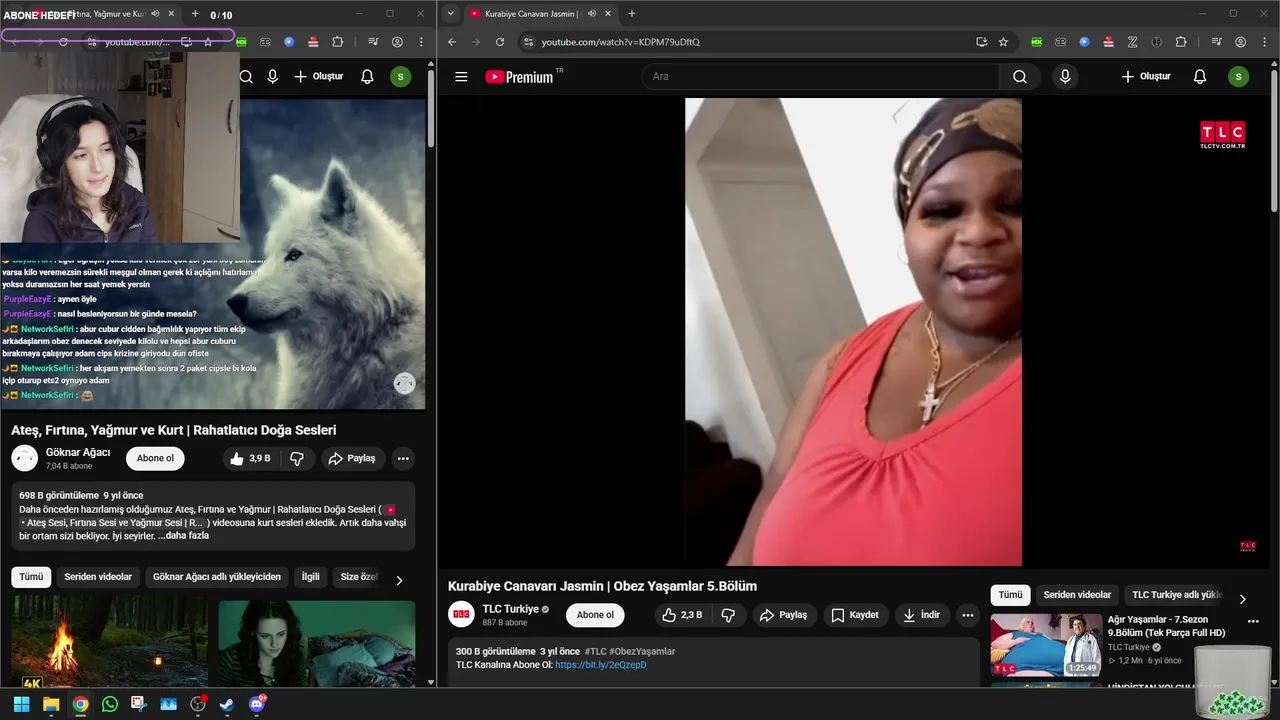This screenshot has height=720, width=1280.
Task: Open tab search dropdown in right browser
Action: pyautogui.click(x=451, y=14)
